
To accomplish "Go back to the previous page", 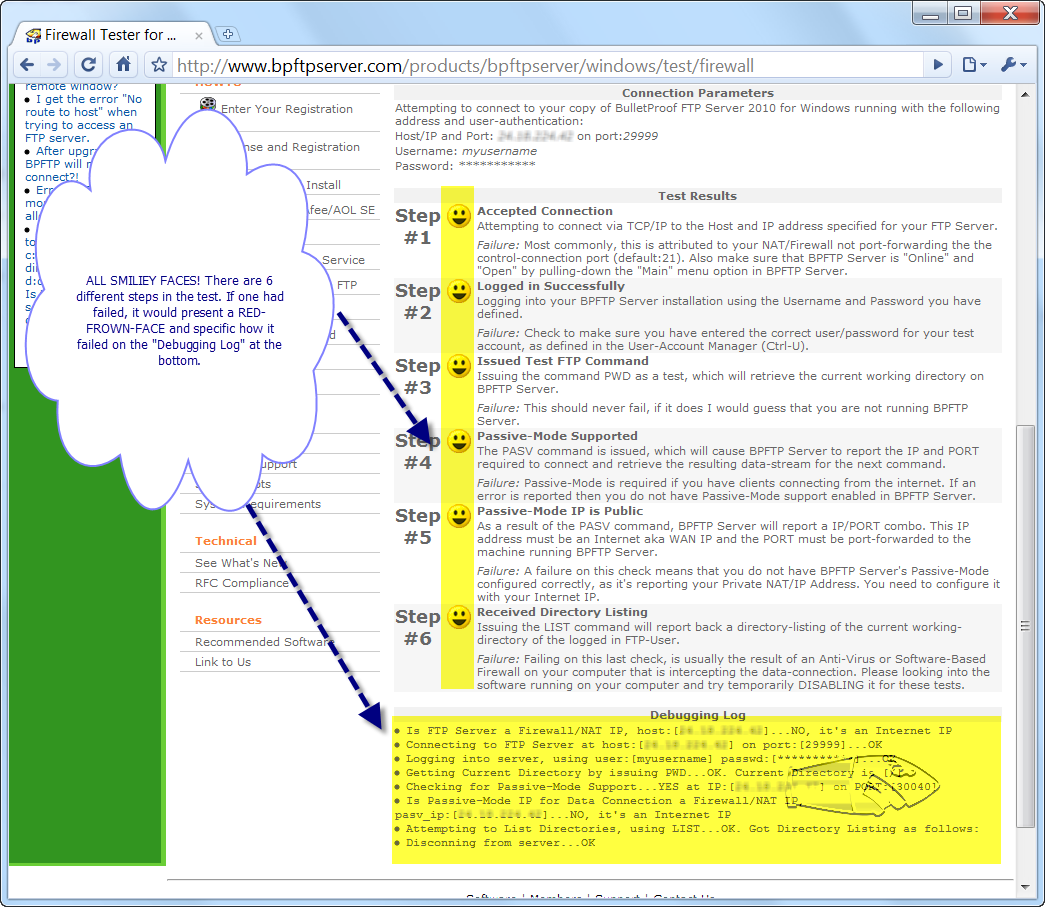I will coord(27,65).
